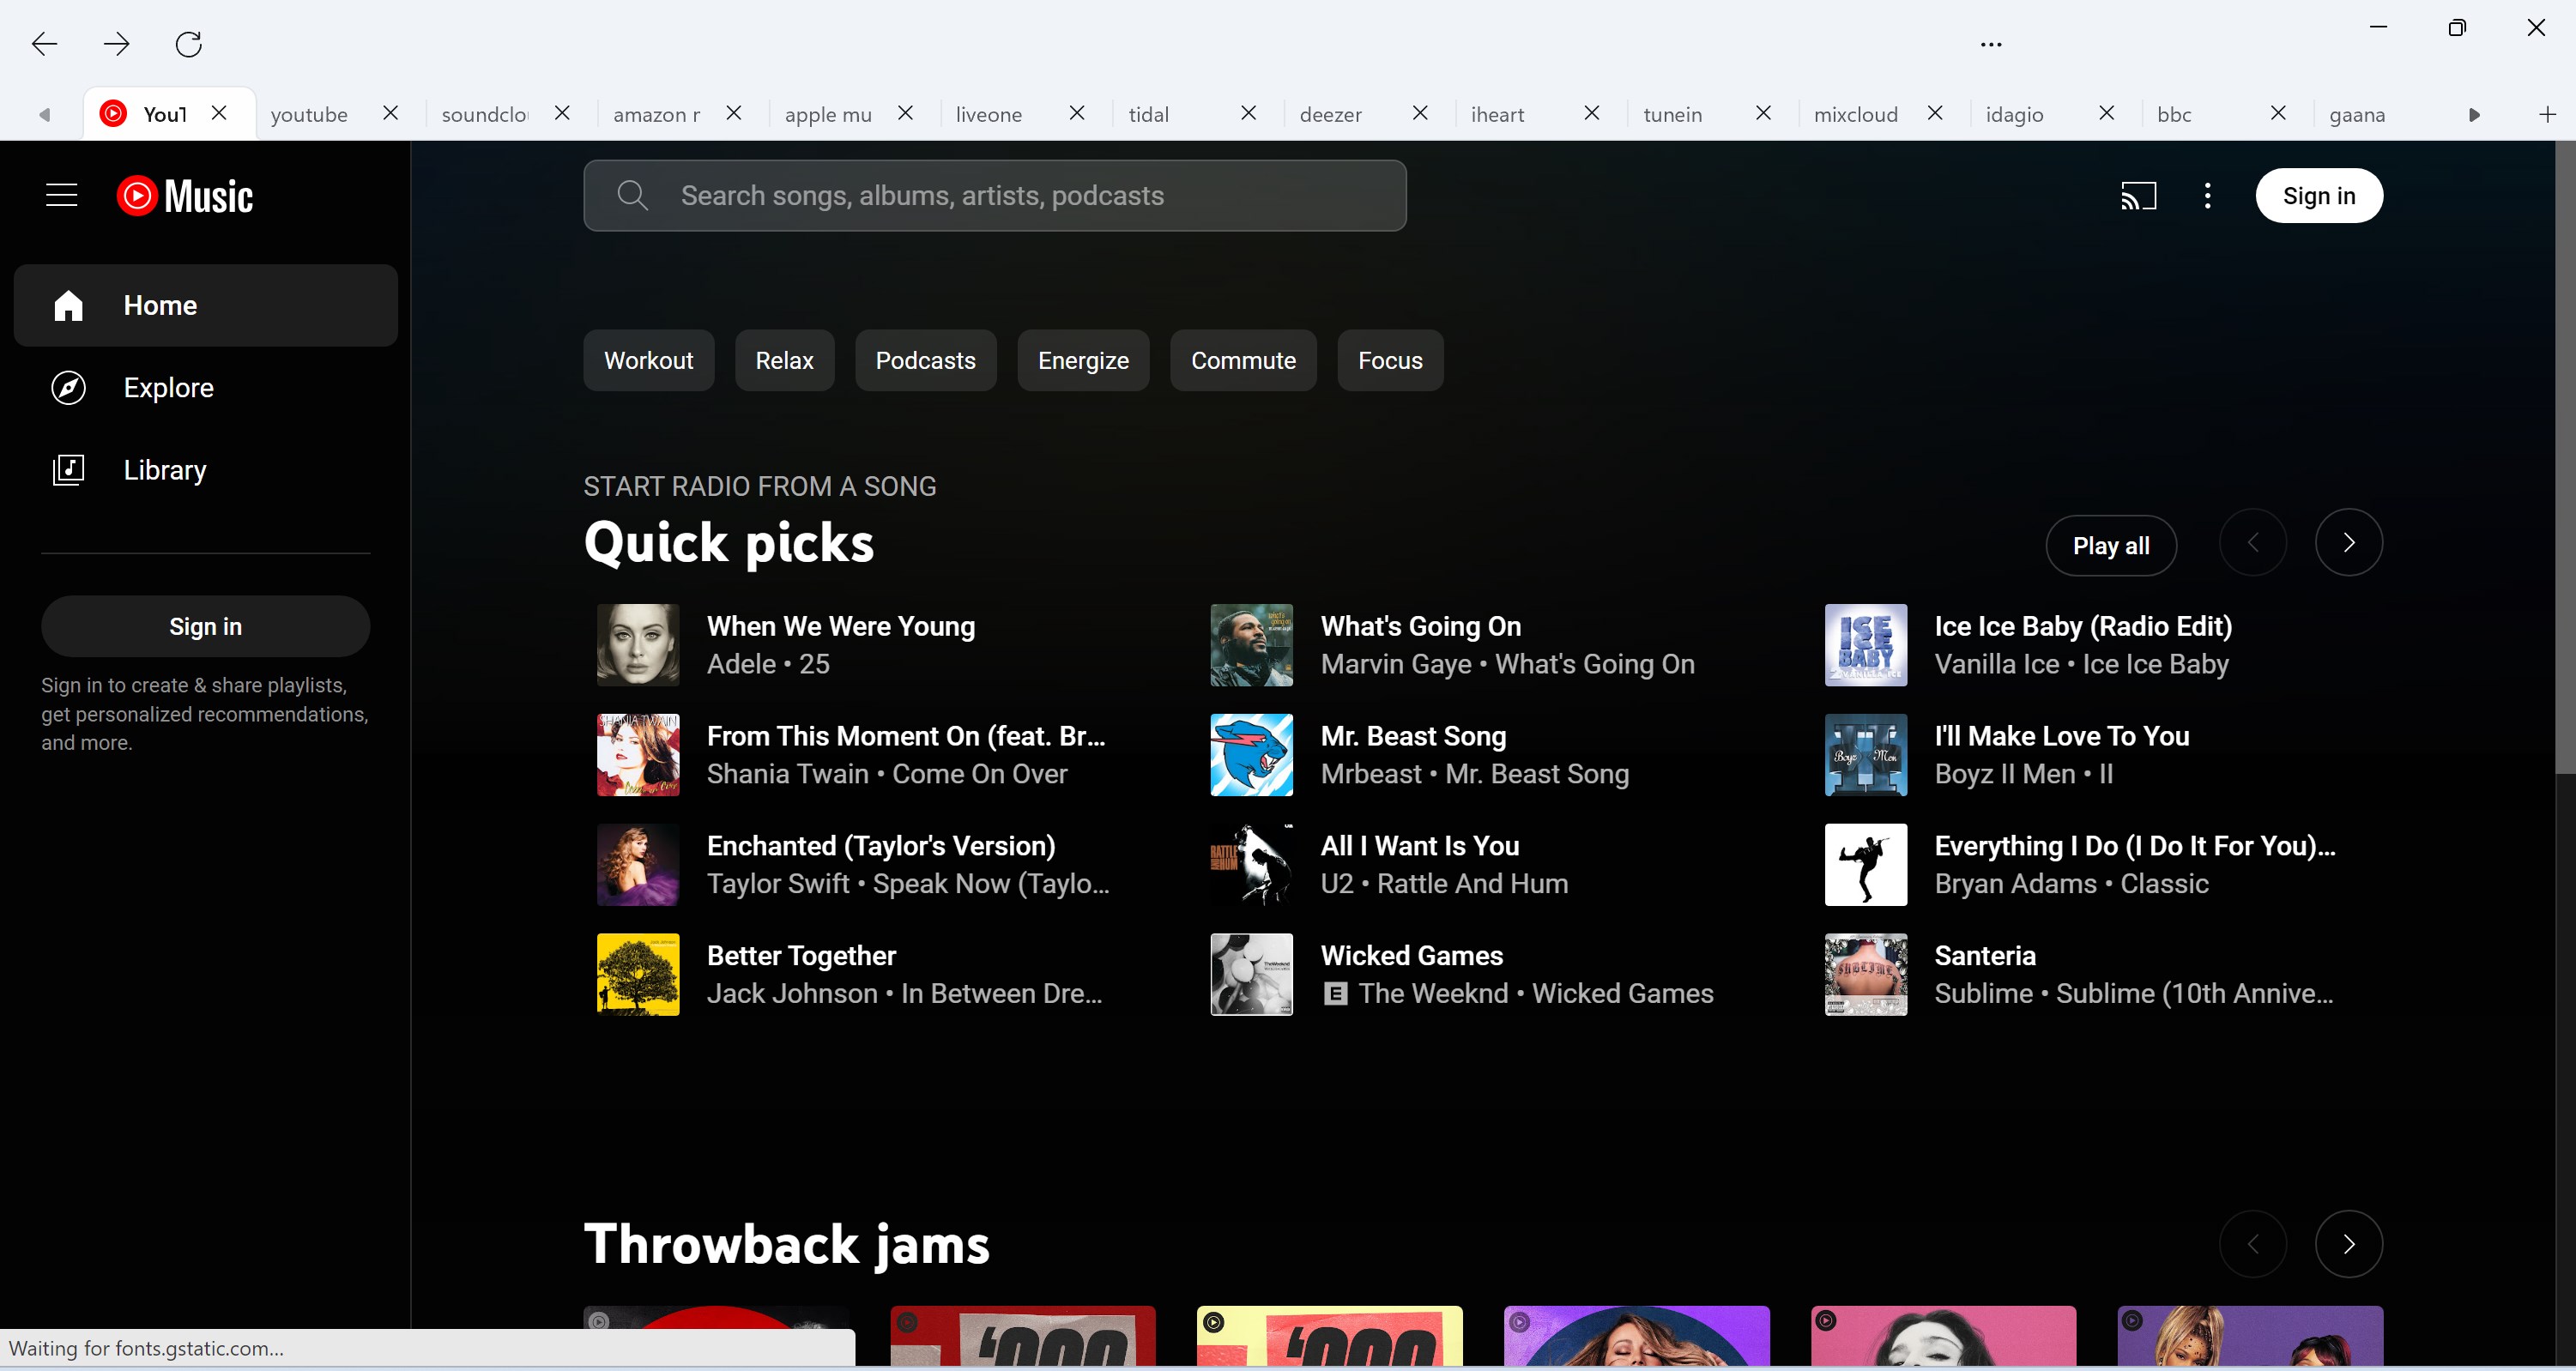Open the settings three-dot menu
Screen dimensions: 2576x1371
click(x=2207, y=195)
